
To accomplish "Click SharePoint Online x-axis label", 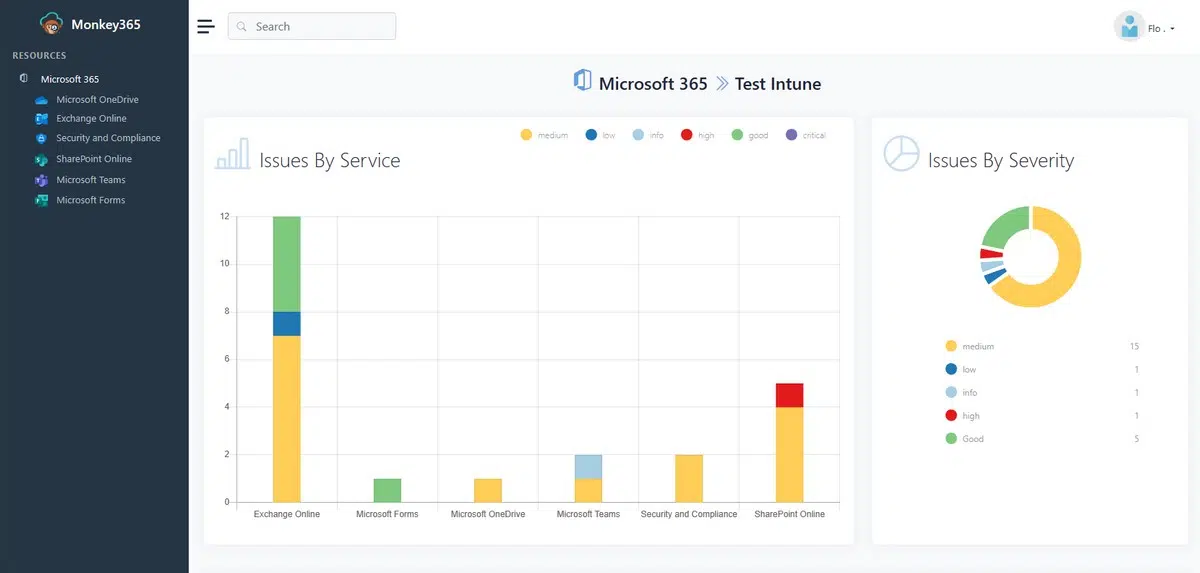I will 790,514.
